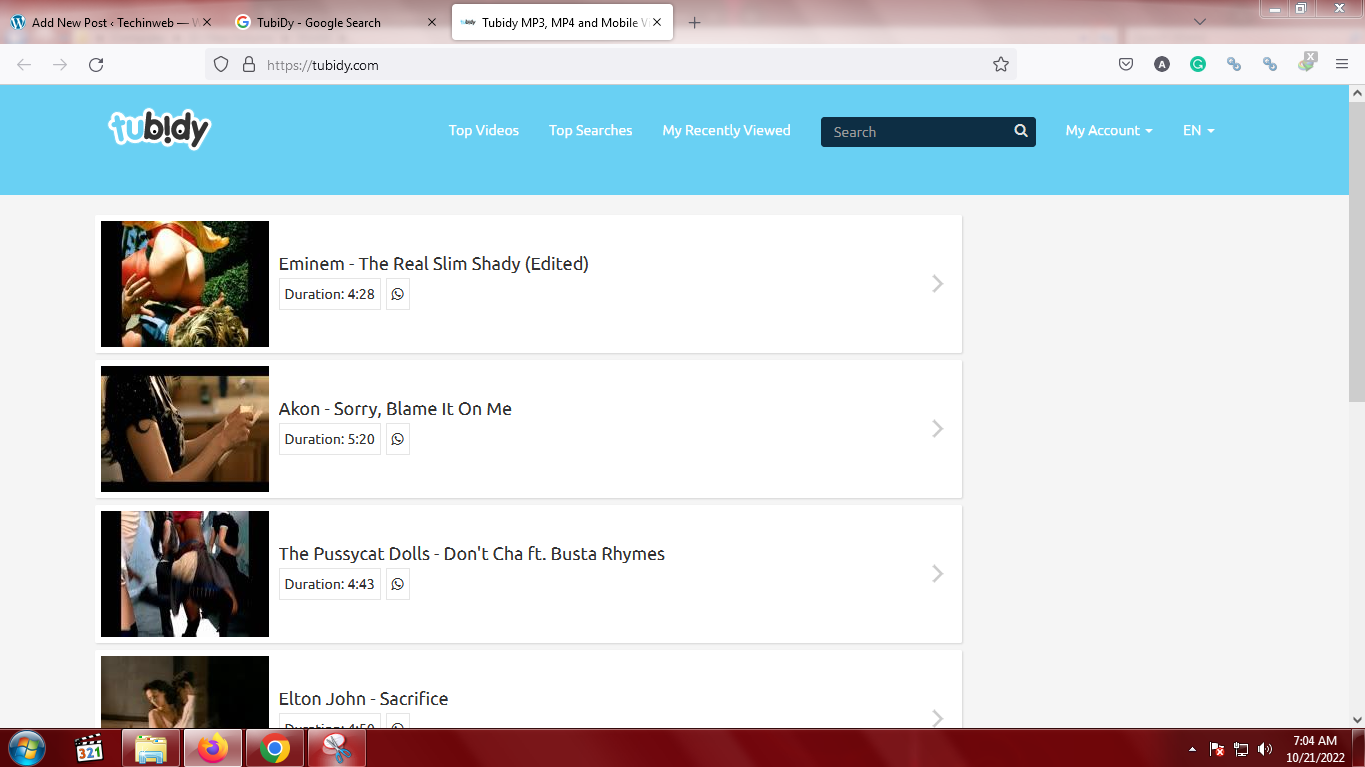Click the page vertical scrollbar thumb

[1357, 250]
